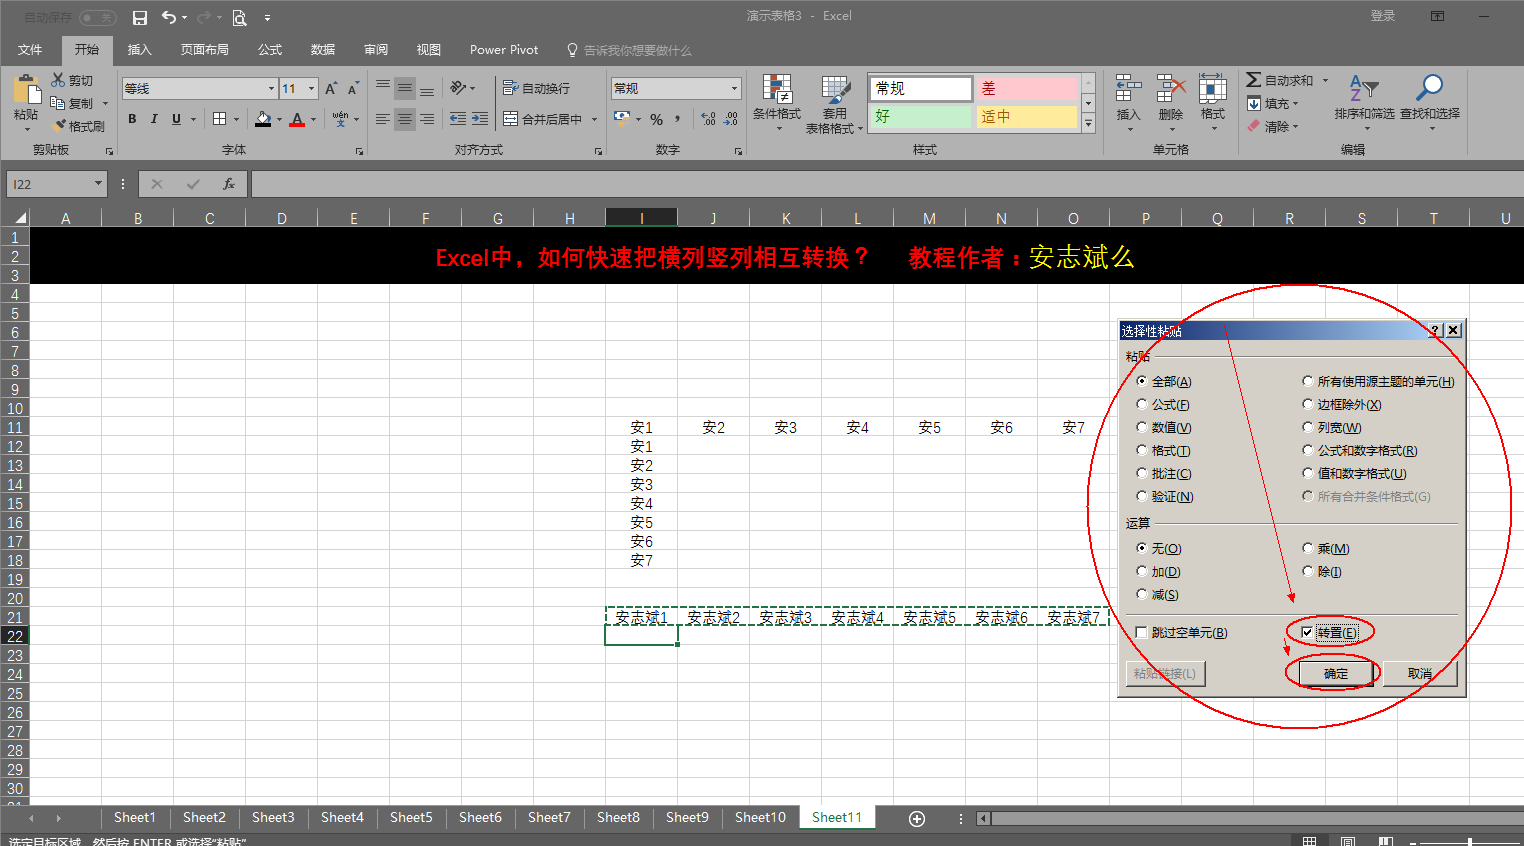The height and width of the screenshot is (846, 1524).
Task: Apply the 差 (Bad) cell style
Action: (1027, 89)
